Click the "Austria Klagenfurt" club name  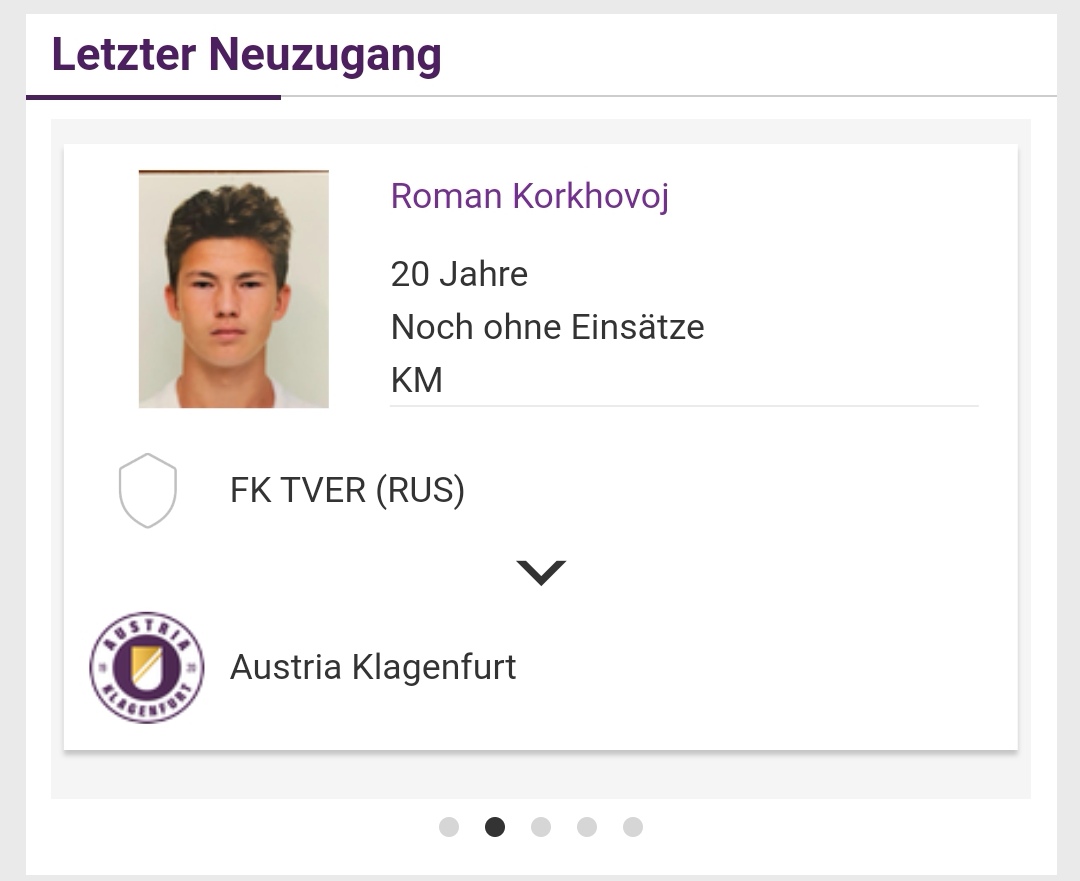pyautogui.click(x=373, y=667)
